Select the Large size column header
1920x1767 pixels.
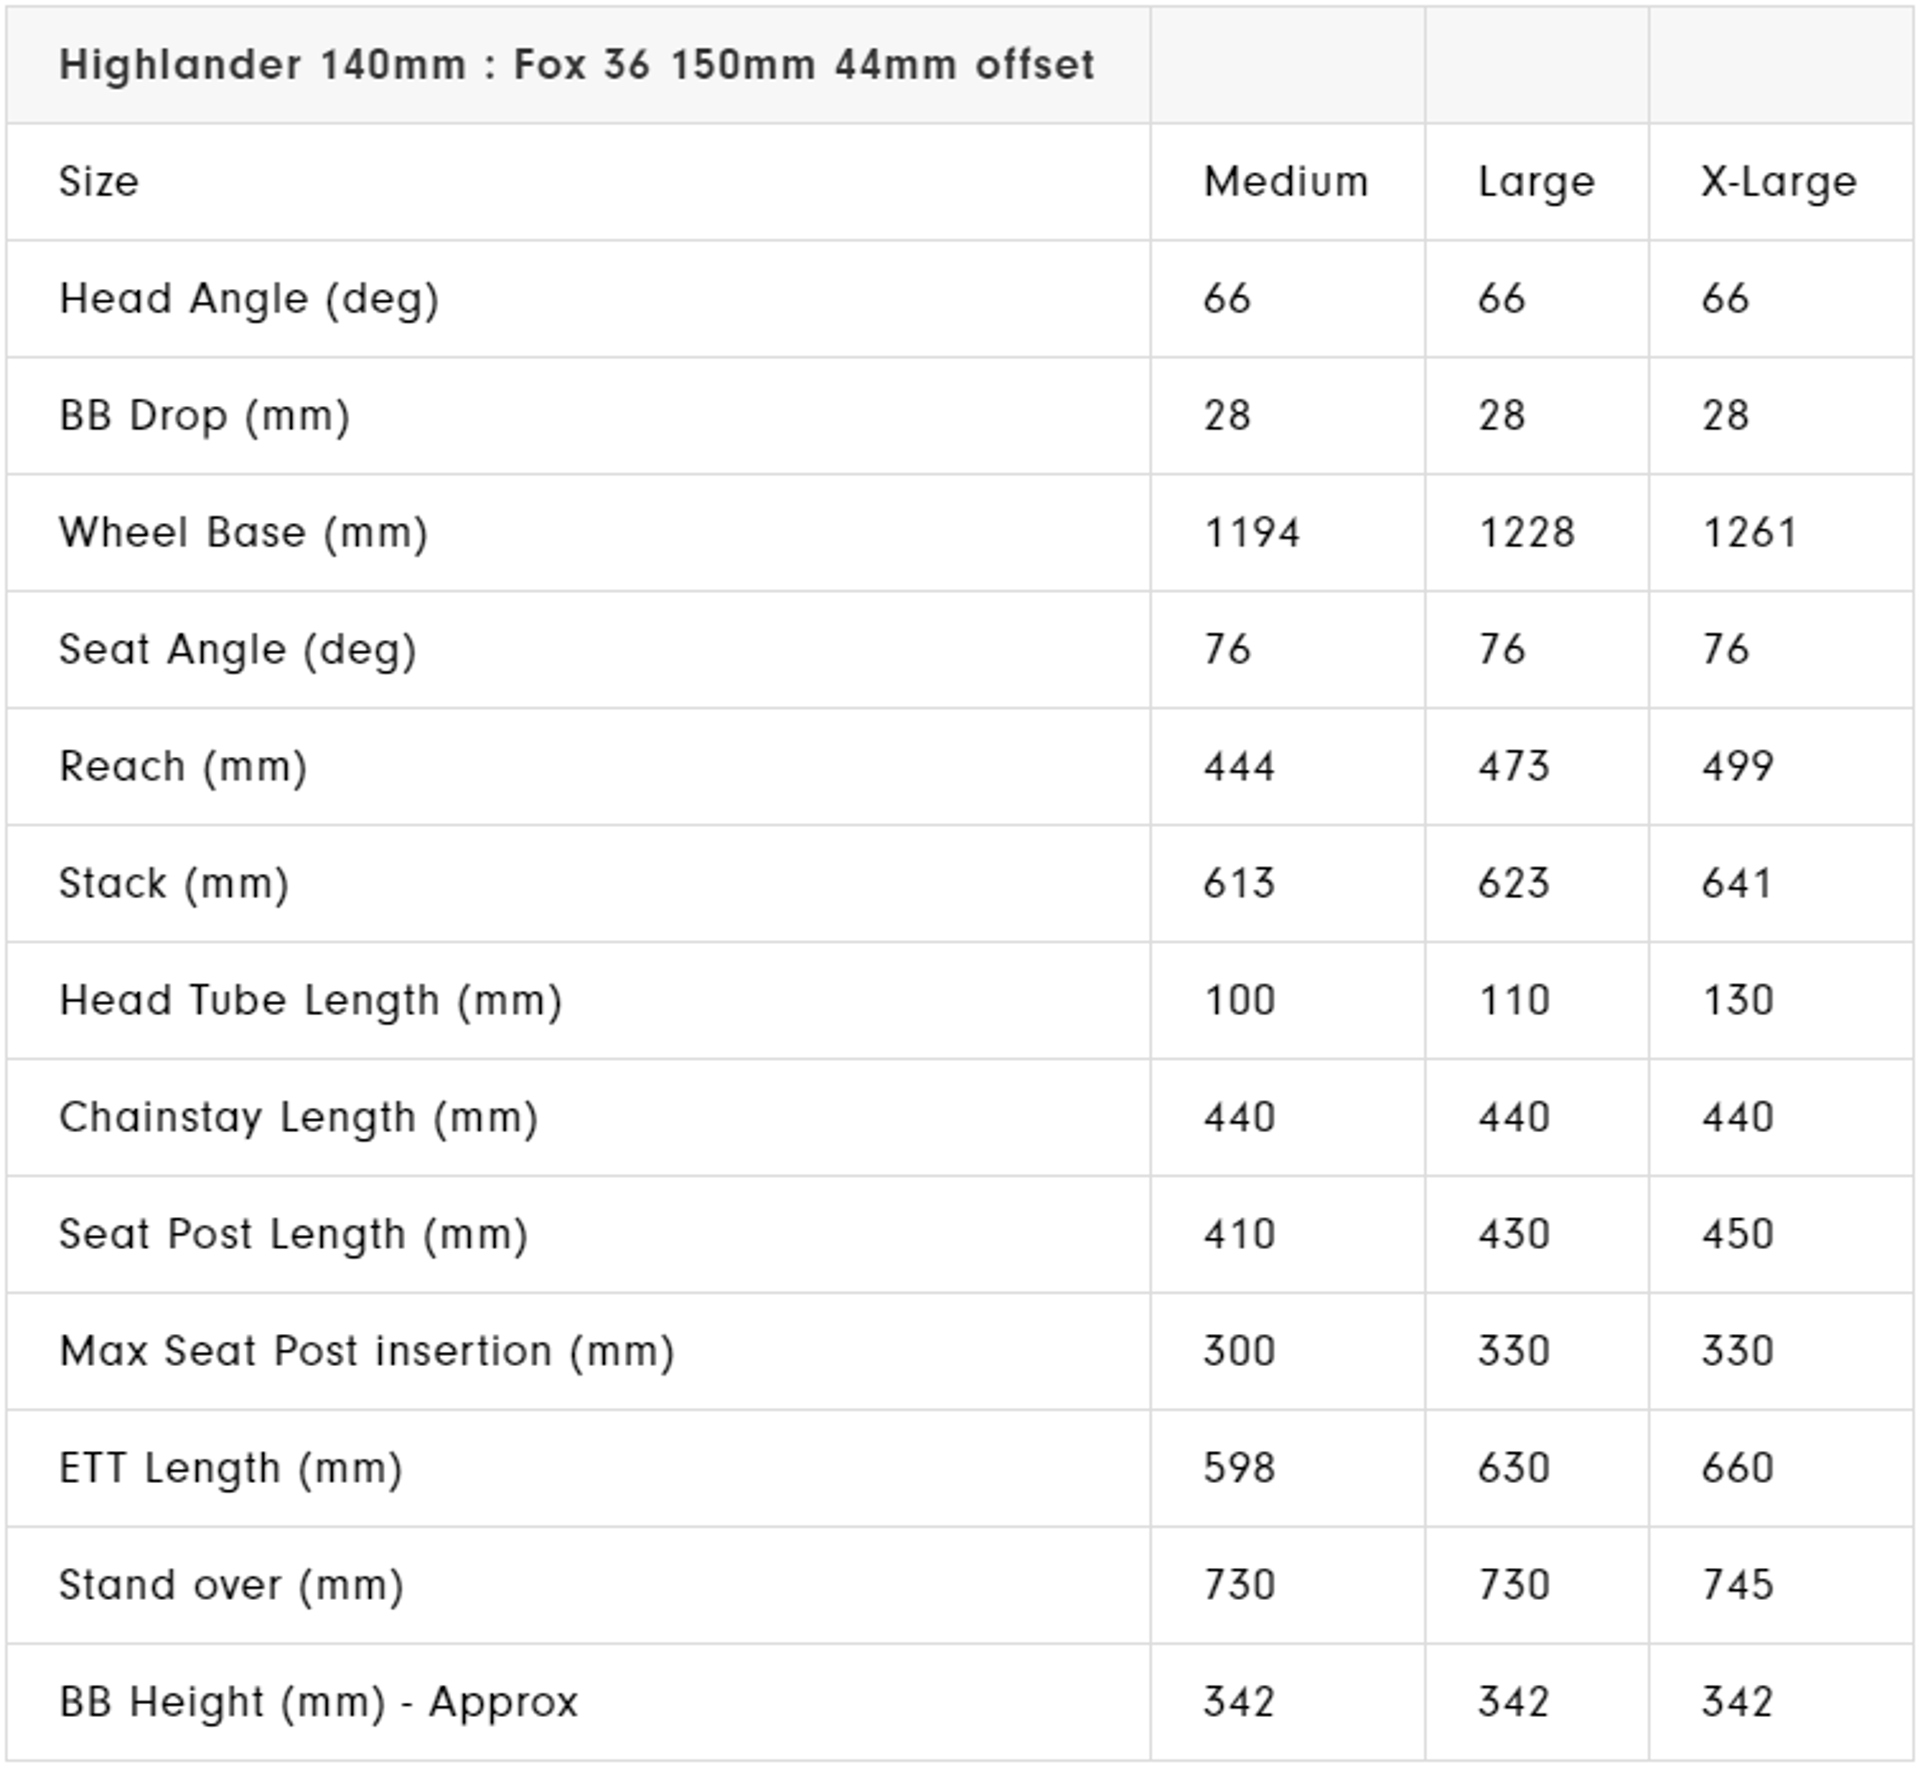(1536, 182)
